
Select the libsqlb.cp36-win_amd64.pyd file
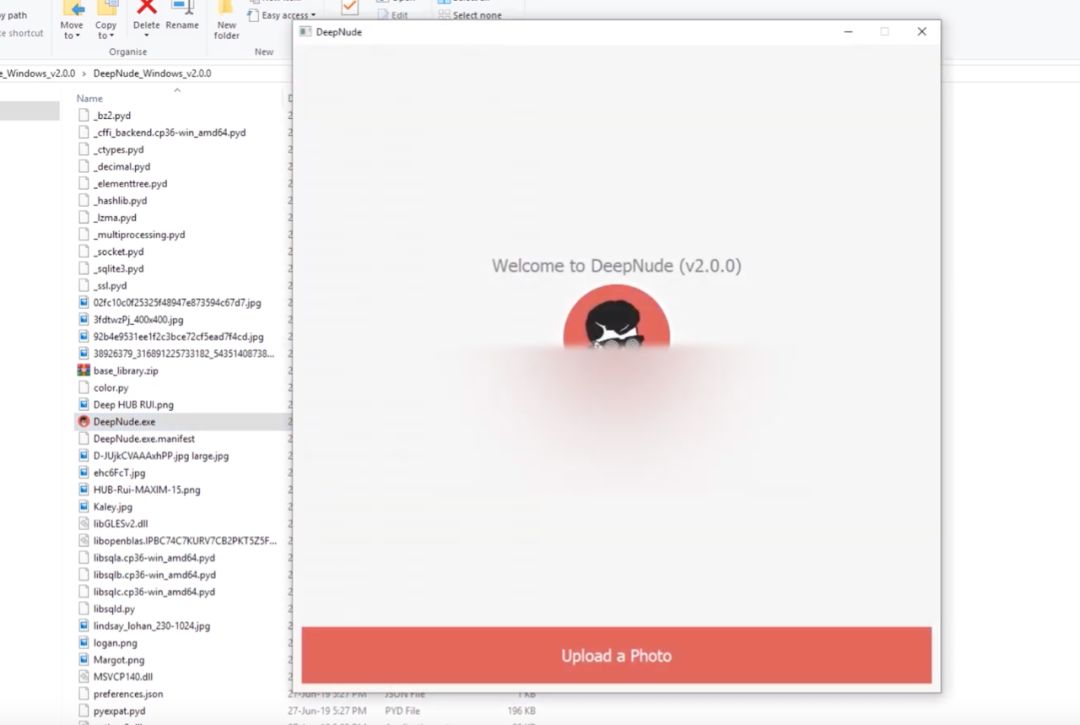[x=154, y=574]
